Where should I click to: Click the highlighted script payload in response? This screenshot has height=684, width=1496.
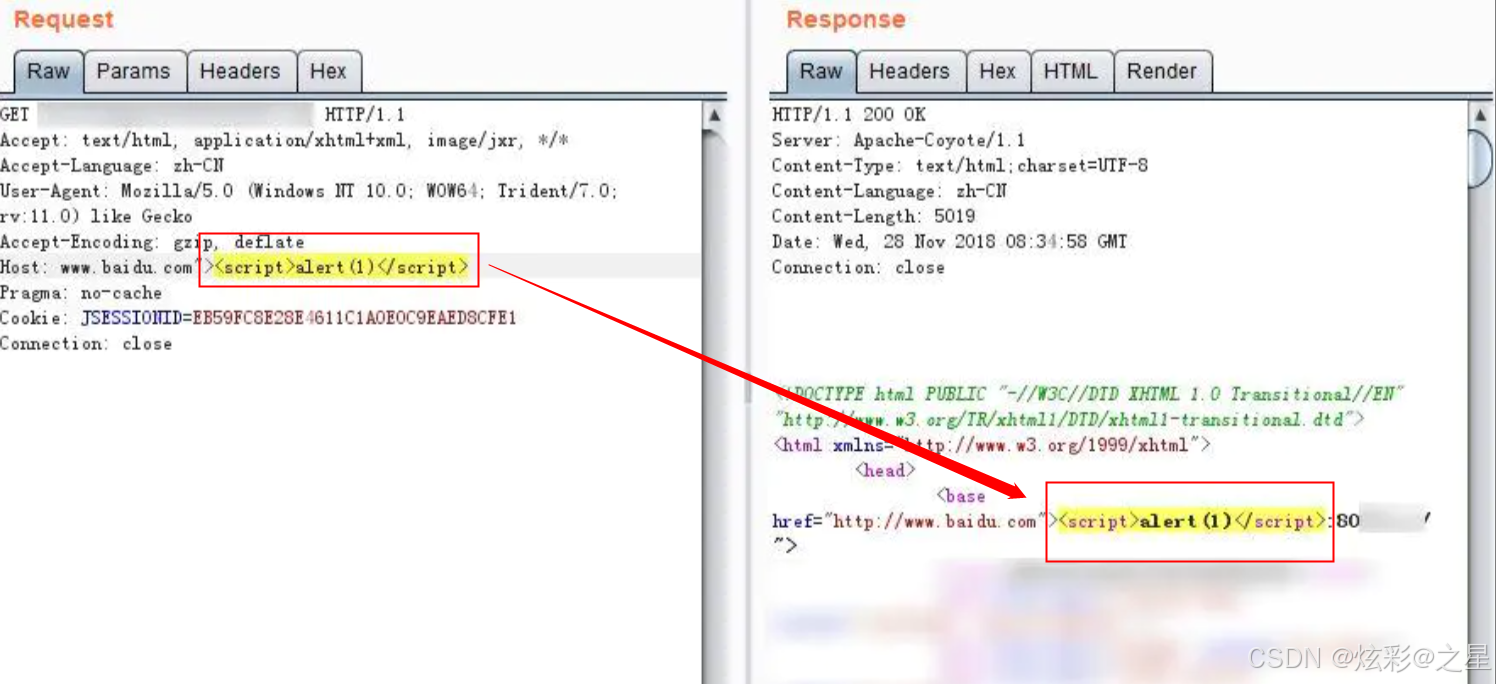pyautogui.click(x=1192, y=521)
